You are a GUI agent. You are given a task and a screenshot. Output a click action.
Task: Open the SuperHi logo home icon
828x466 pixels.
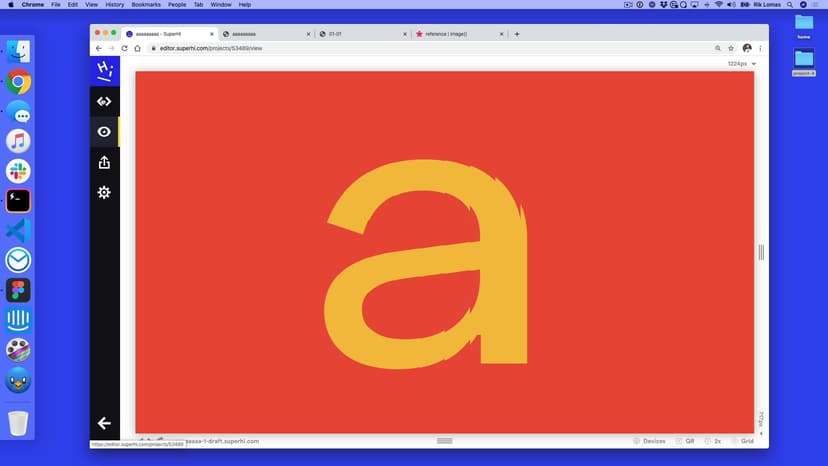(104, 70)
